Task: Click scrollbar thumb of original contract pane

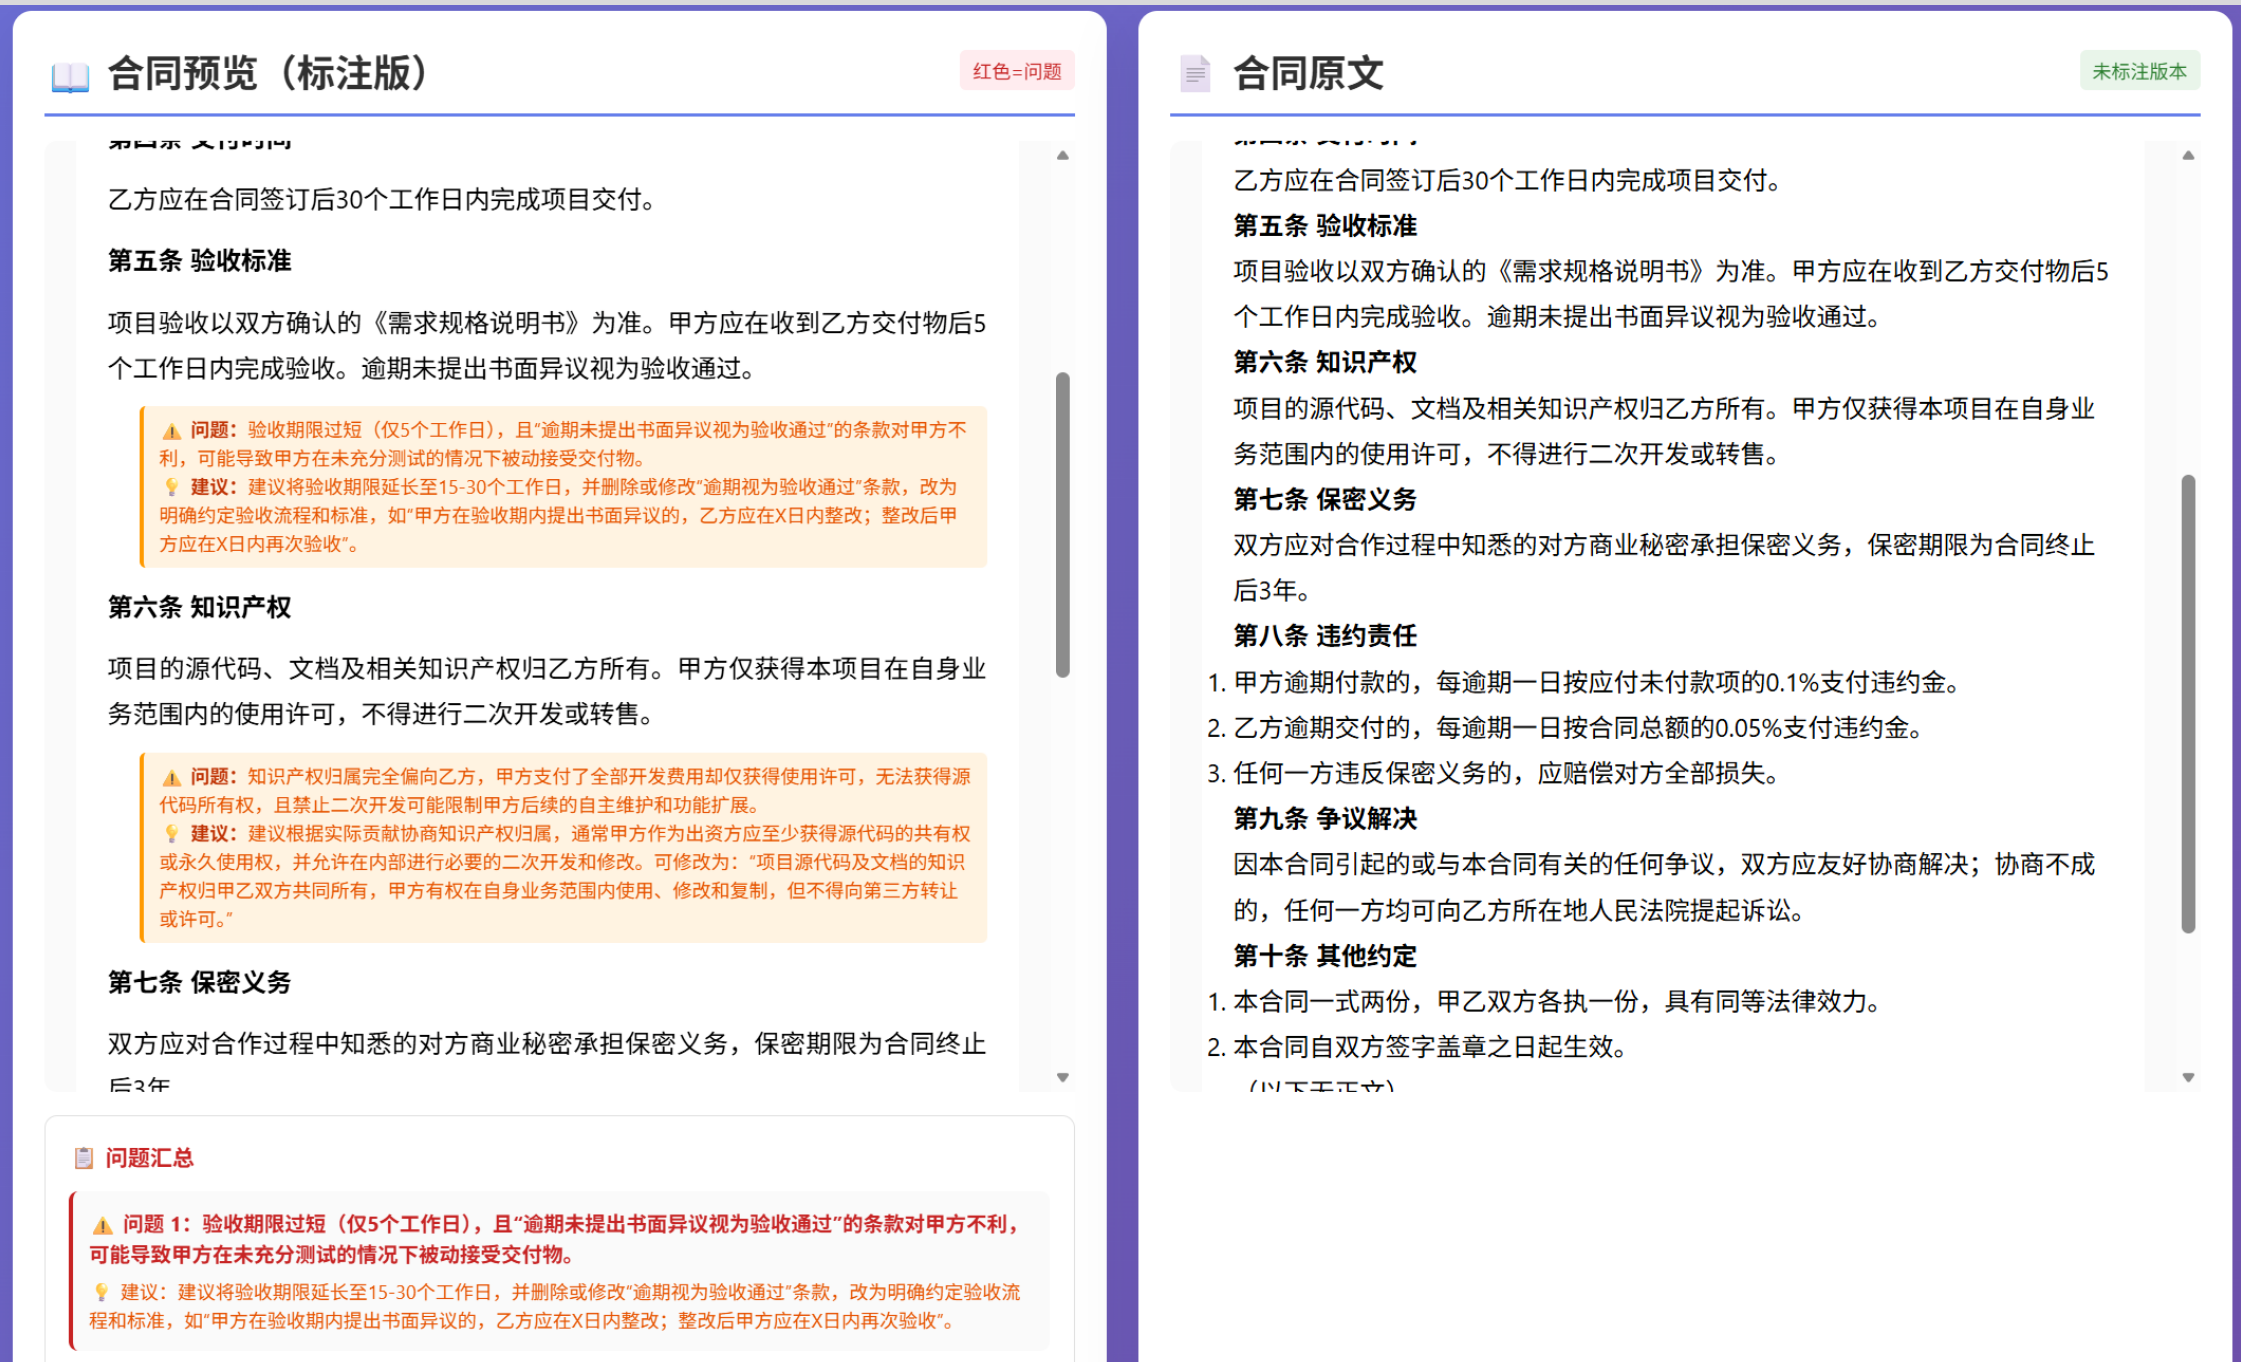Action: 2188,704
